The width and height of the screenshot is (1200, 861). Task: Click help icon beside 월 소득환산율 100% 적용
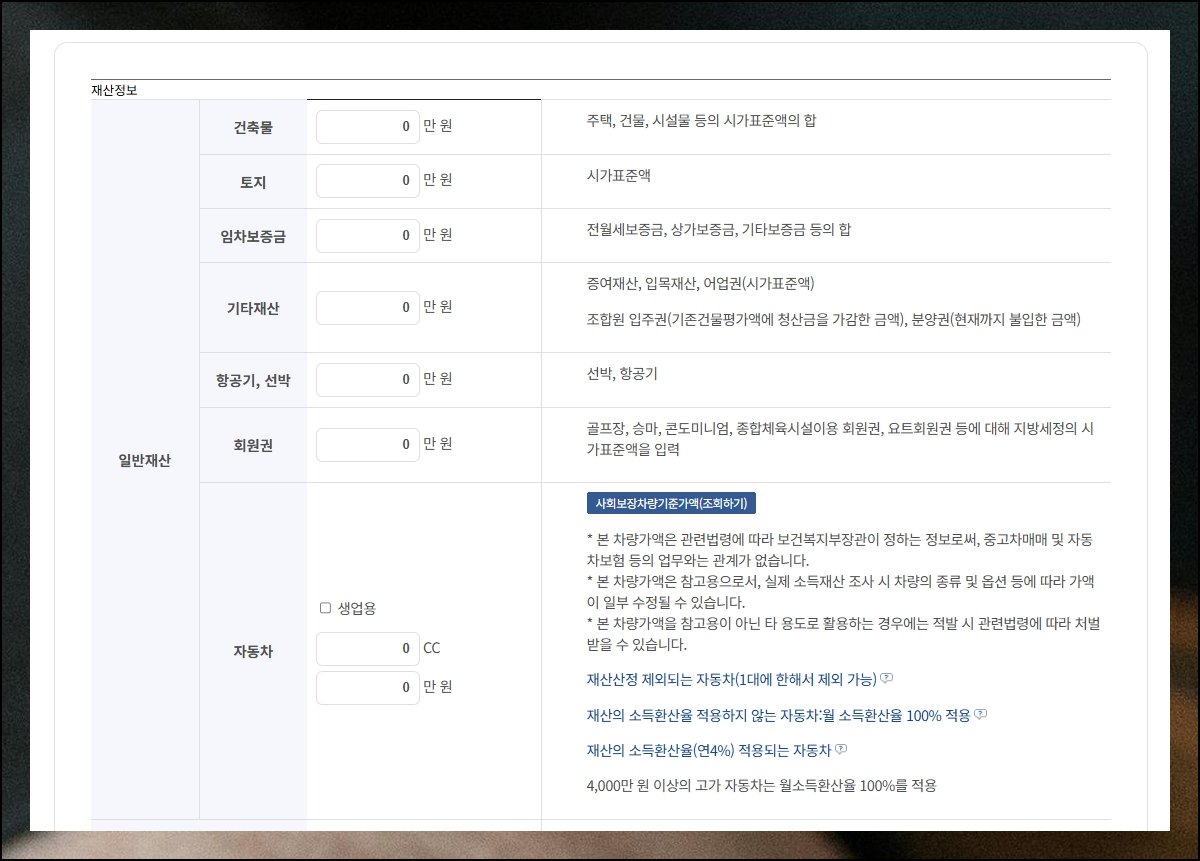(x=981, y=714)
